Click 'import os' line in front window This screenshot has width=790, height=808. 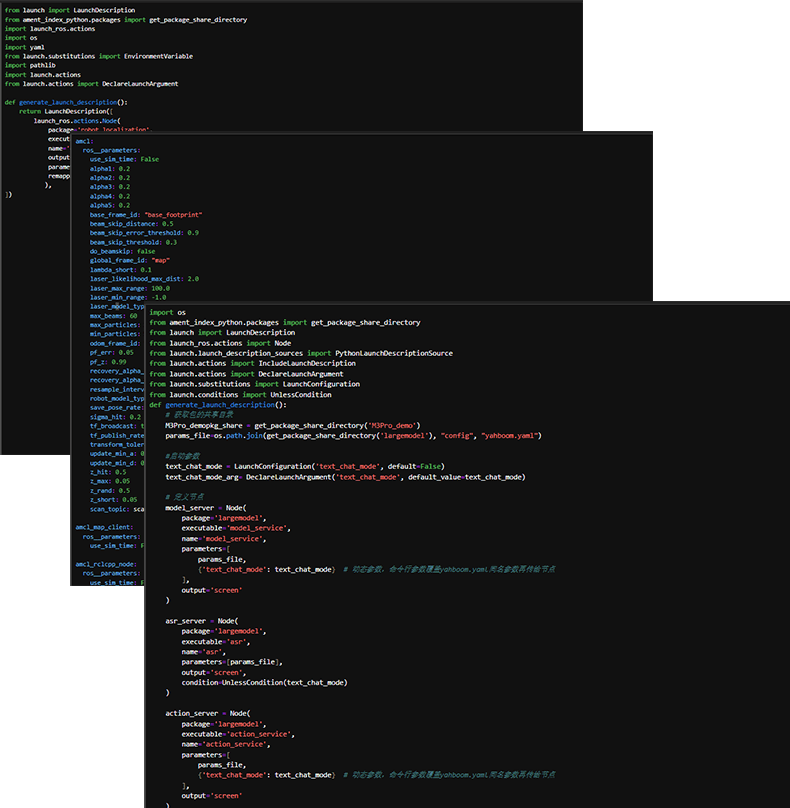(167, 312)
